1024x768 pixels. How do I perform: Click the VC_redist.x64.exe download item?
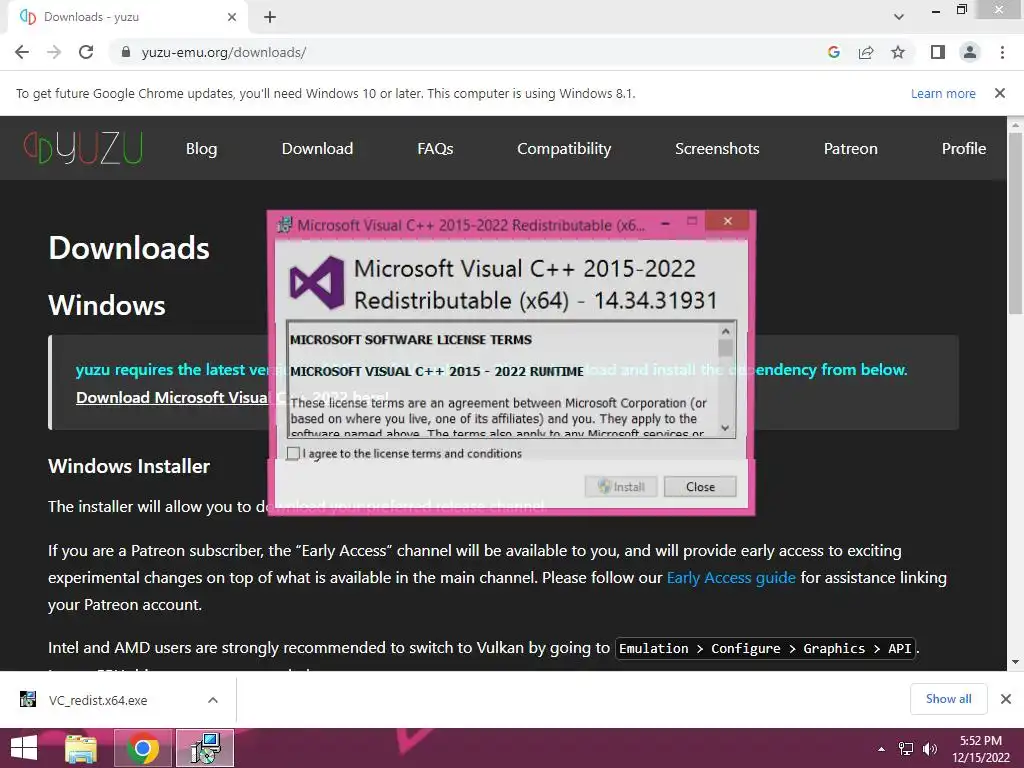[98, 700]
